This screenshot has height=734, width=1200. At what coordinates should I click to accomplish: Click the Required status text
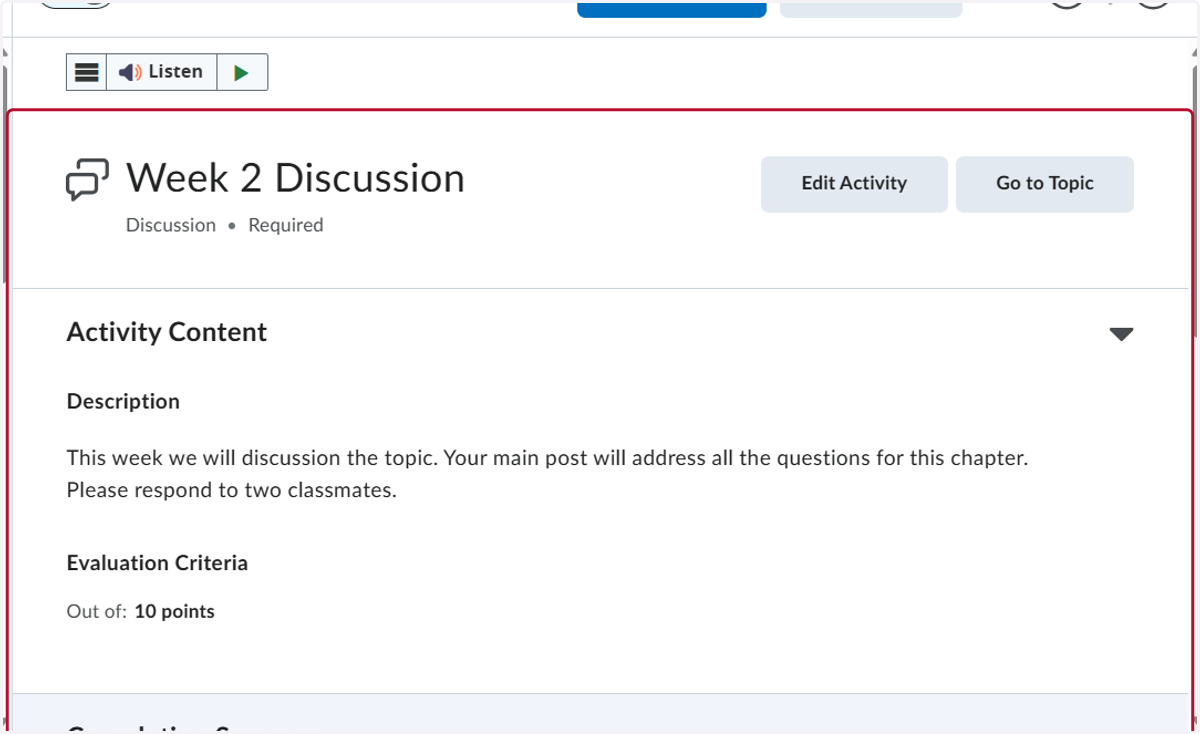point(286,225)
